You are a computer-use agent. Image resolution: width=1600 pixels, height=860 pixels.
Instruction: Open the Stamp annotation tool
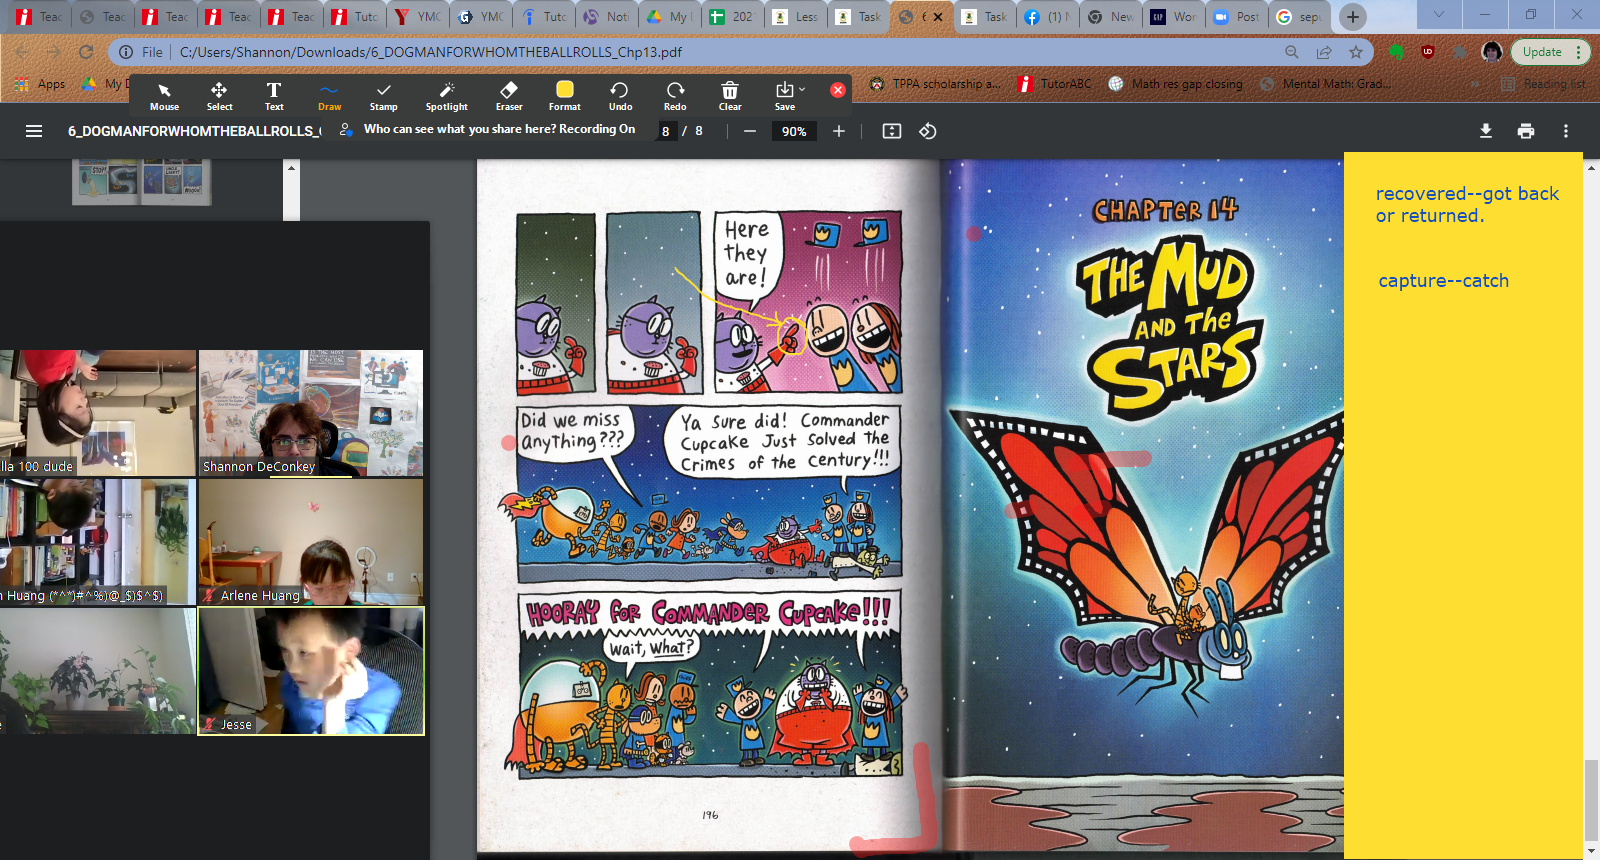pyautogui.click(x=383, y=96)
